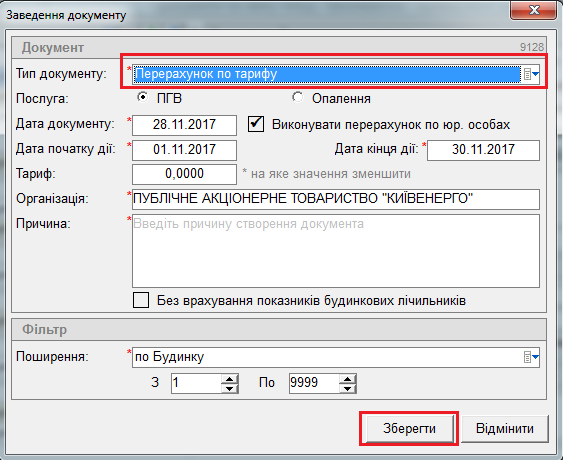The height and width of the screenshot is (460, 563).
Task: Increase the По value with up arrow
Action: [x=347, y=378]
